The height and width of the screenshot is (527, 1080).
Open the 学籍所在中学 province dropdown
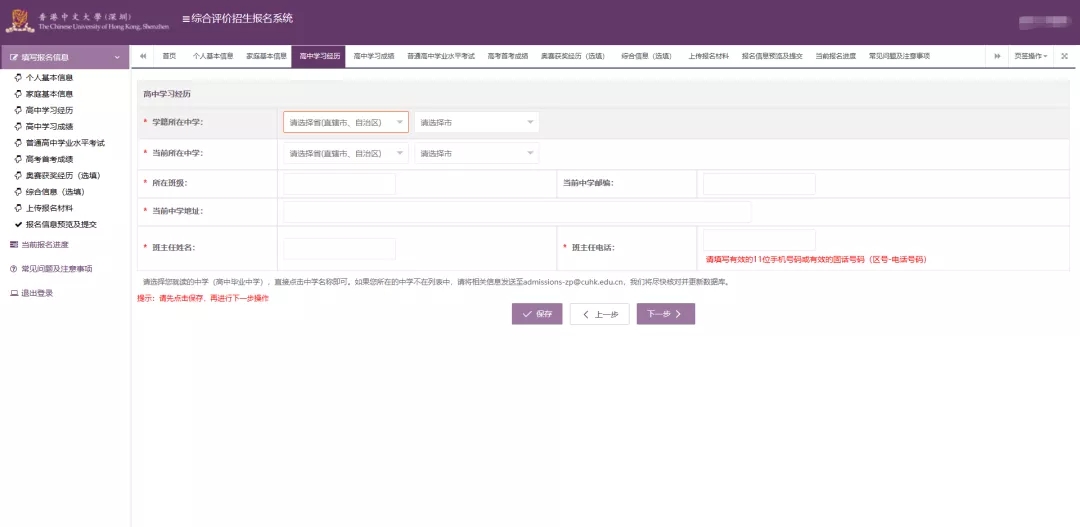(x=346, y=122)
